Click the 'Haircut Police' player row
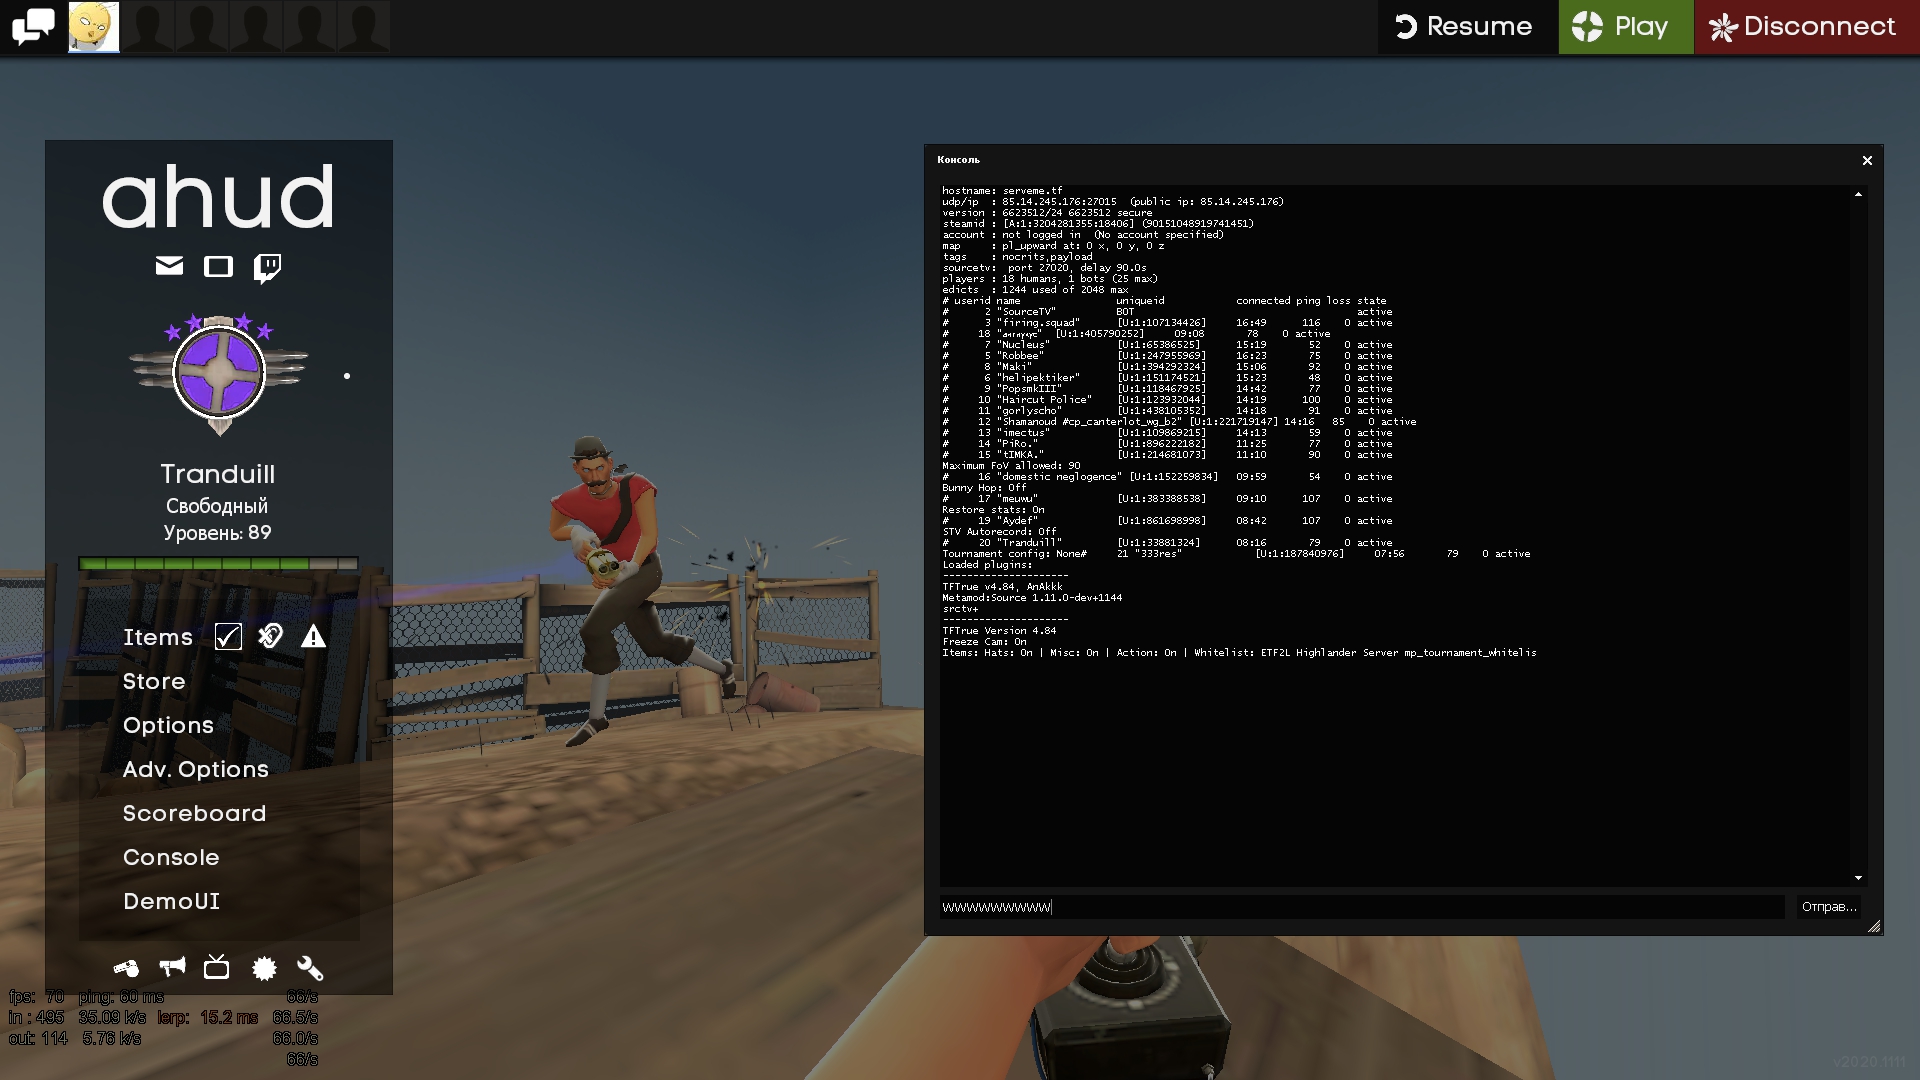The width and height of the screenshot is (1920, 1080). click(x=1167, y=400)
